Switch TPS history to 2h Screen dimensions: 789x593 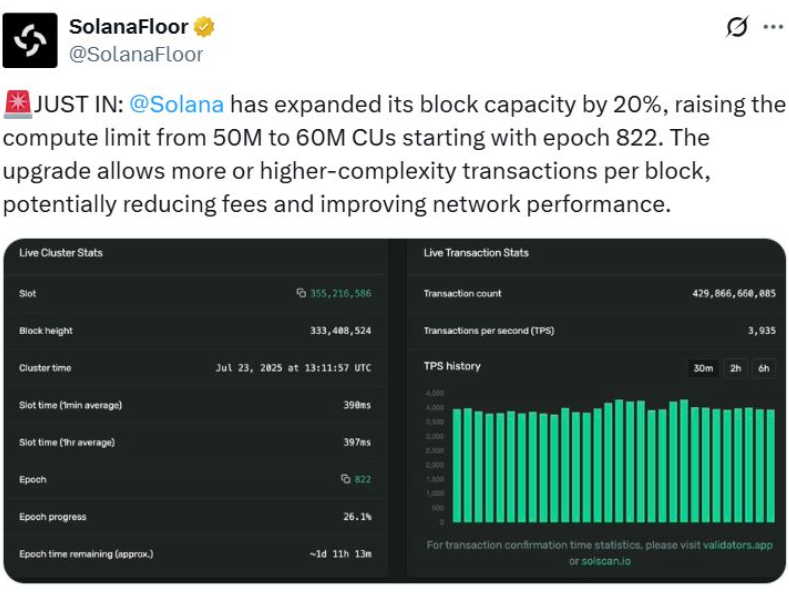coord(735,368)
